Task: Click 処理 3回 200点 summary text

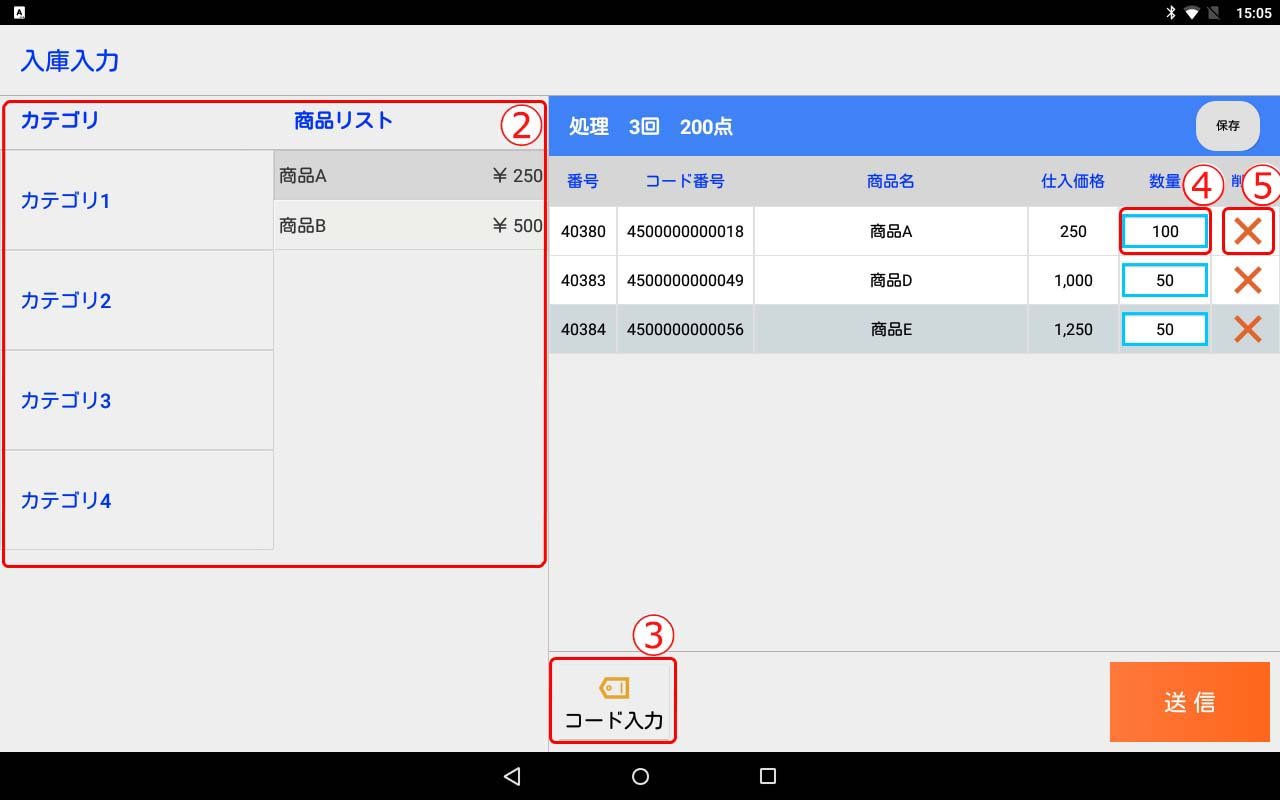Action: click(651, 126)
